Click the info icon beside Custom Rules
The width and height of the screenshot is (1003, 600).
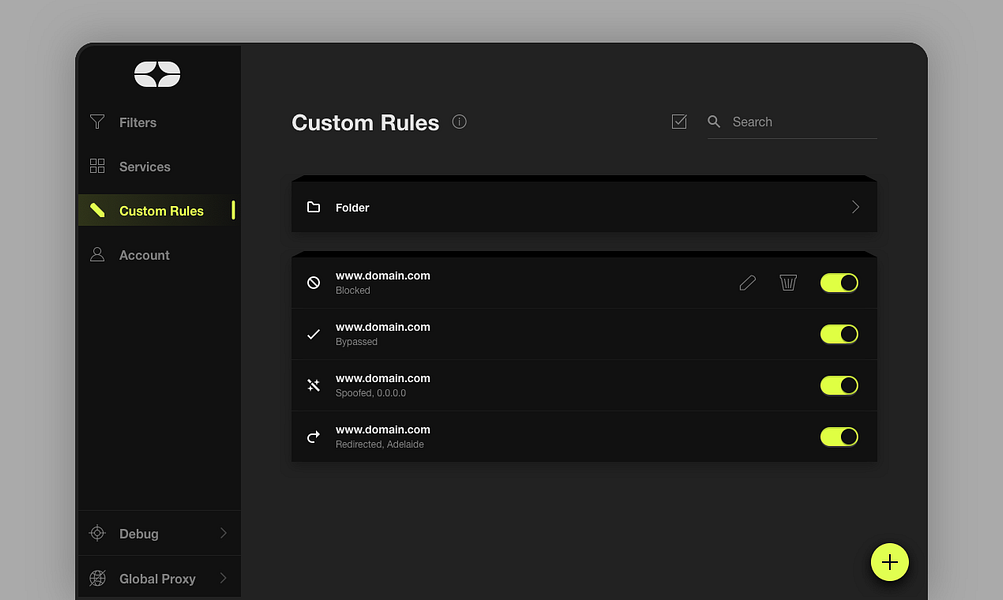point(459,122)
